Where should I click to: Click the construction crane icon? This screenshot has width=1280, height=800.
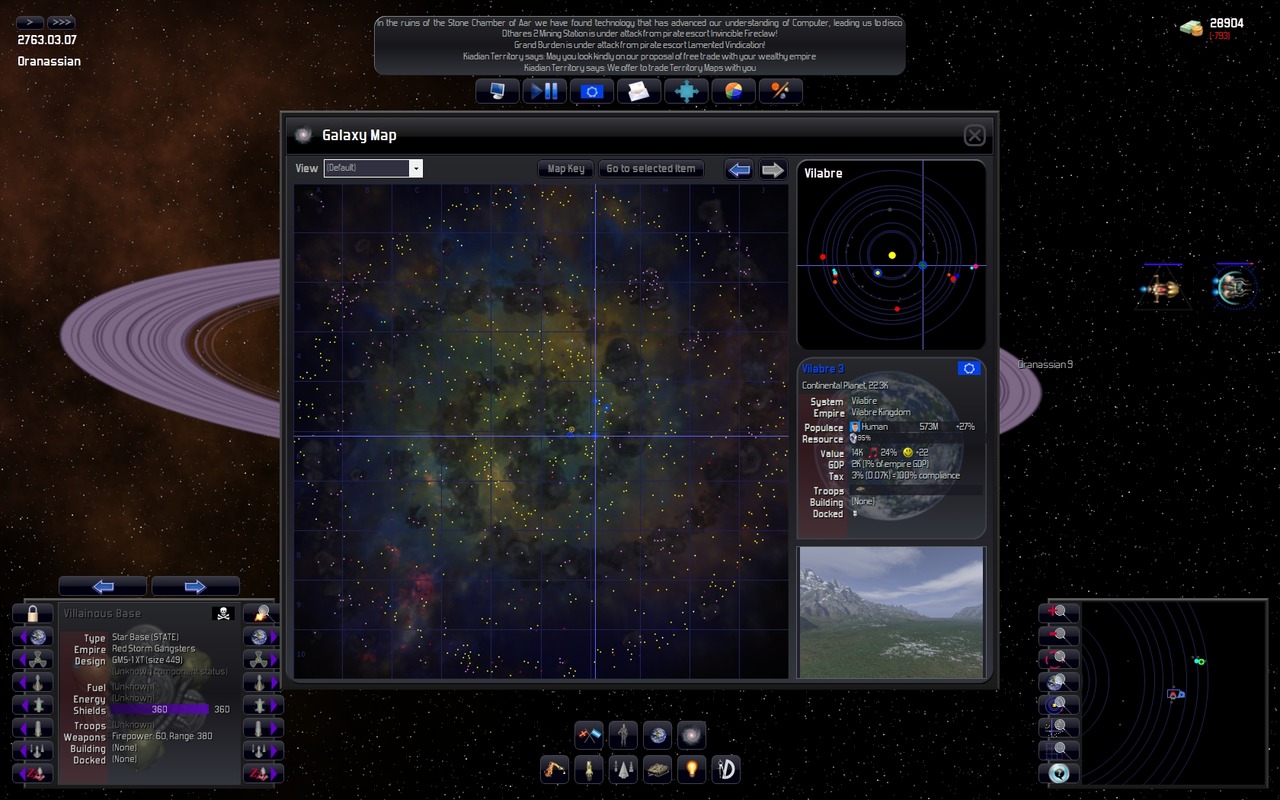554,769
